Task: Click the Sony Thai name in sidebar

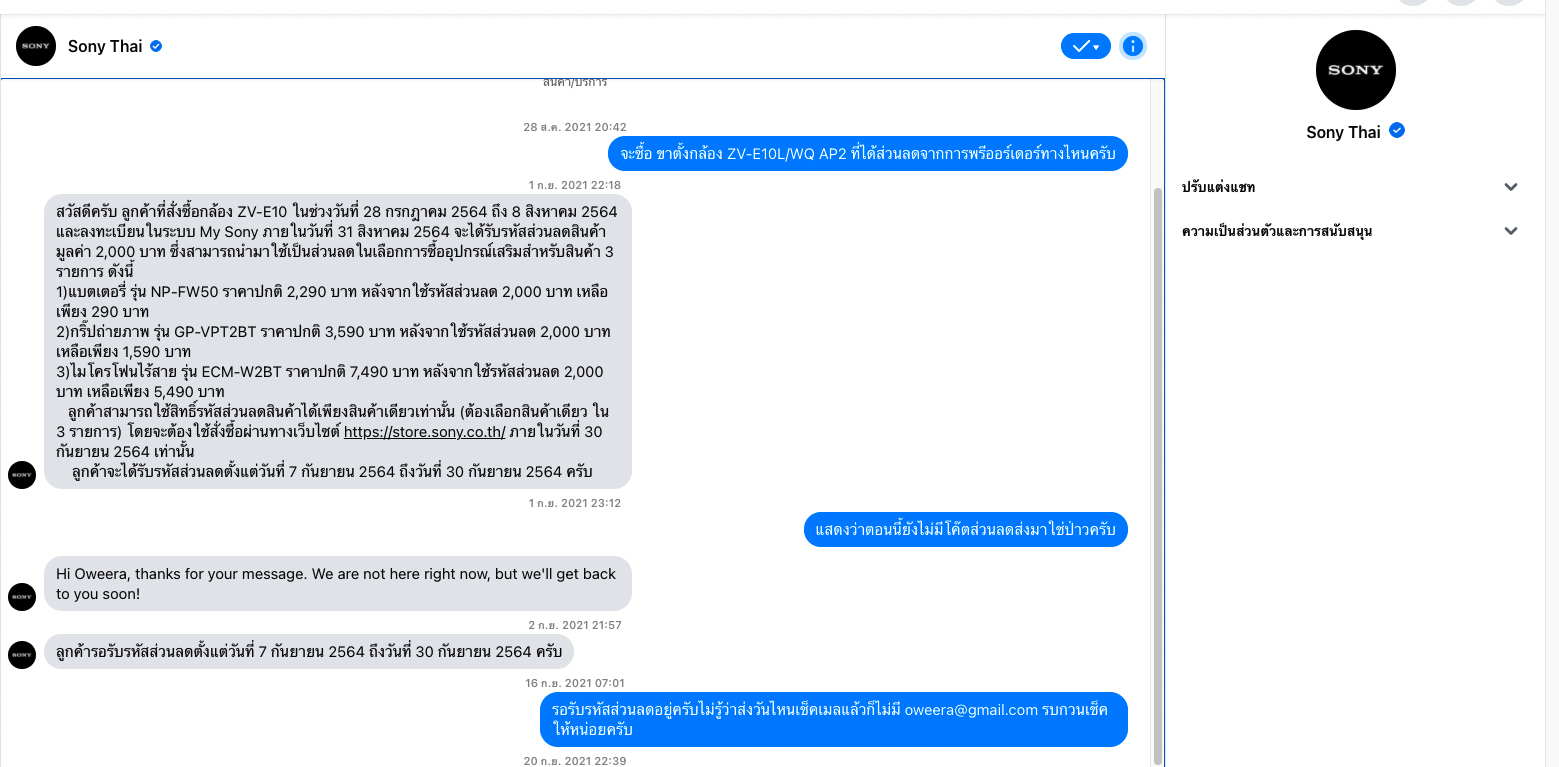Action: [x=1343, y=132]
